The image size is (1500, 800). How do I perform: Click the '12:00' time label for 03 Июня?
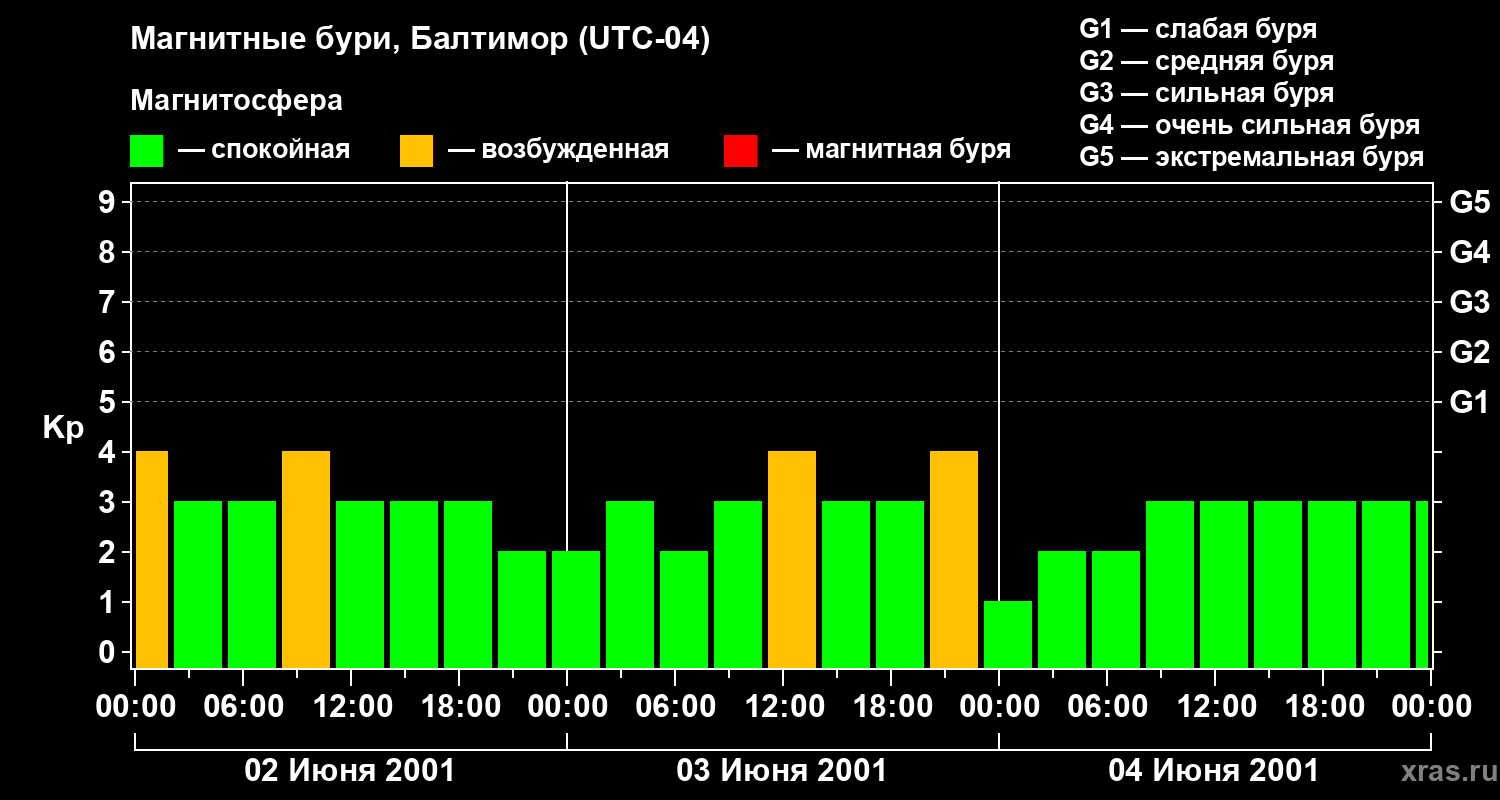tap(783, 707)
